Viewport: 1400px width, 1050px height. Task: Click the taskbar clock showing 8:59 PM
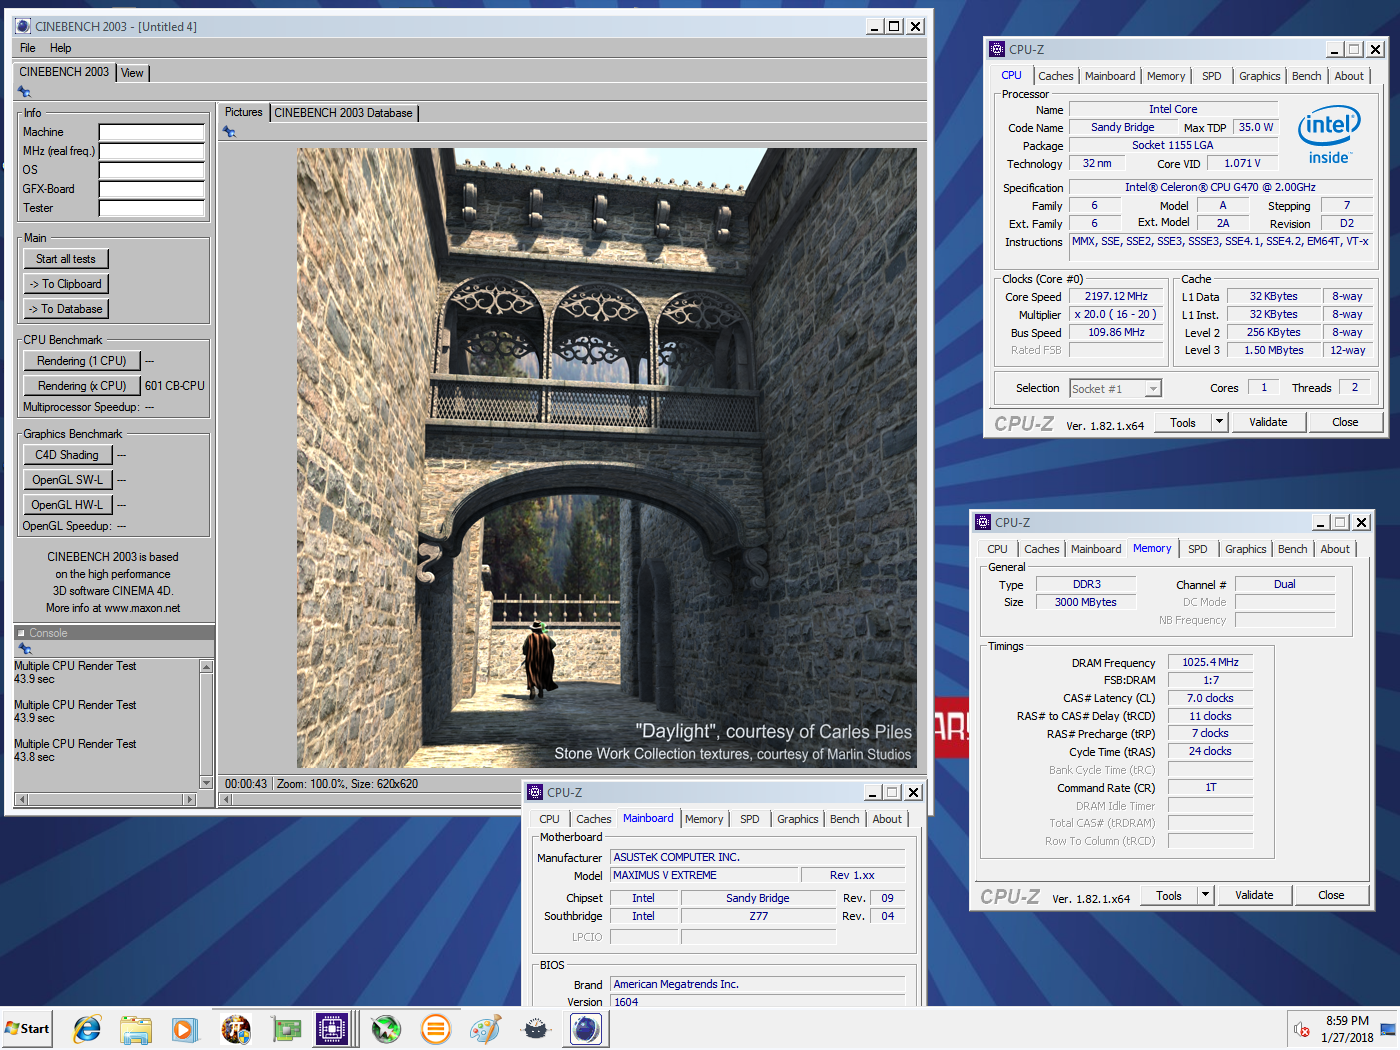click(x=1347, y=1021)
